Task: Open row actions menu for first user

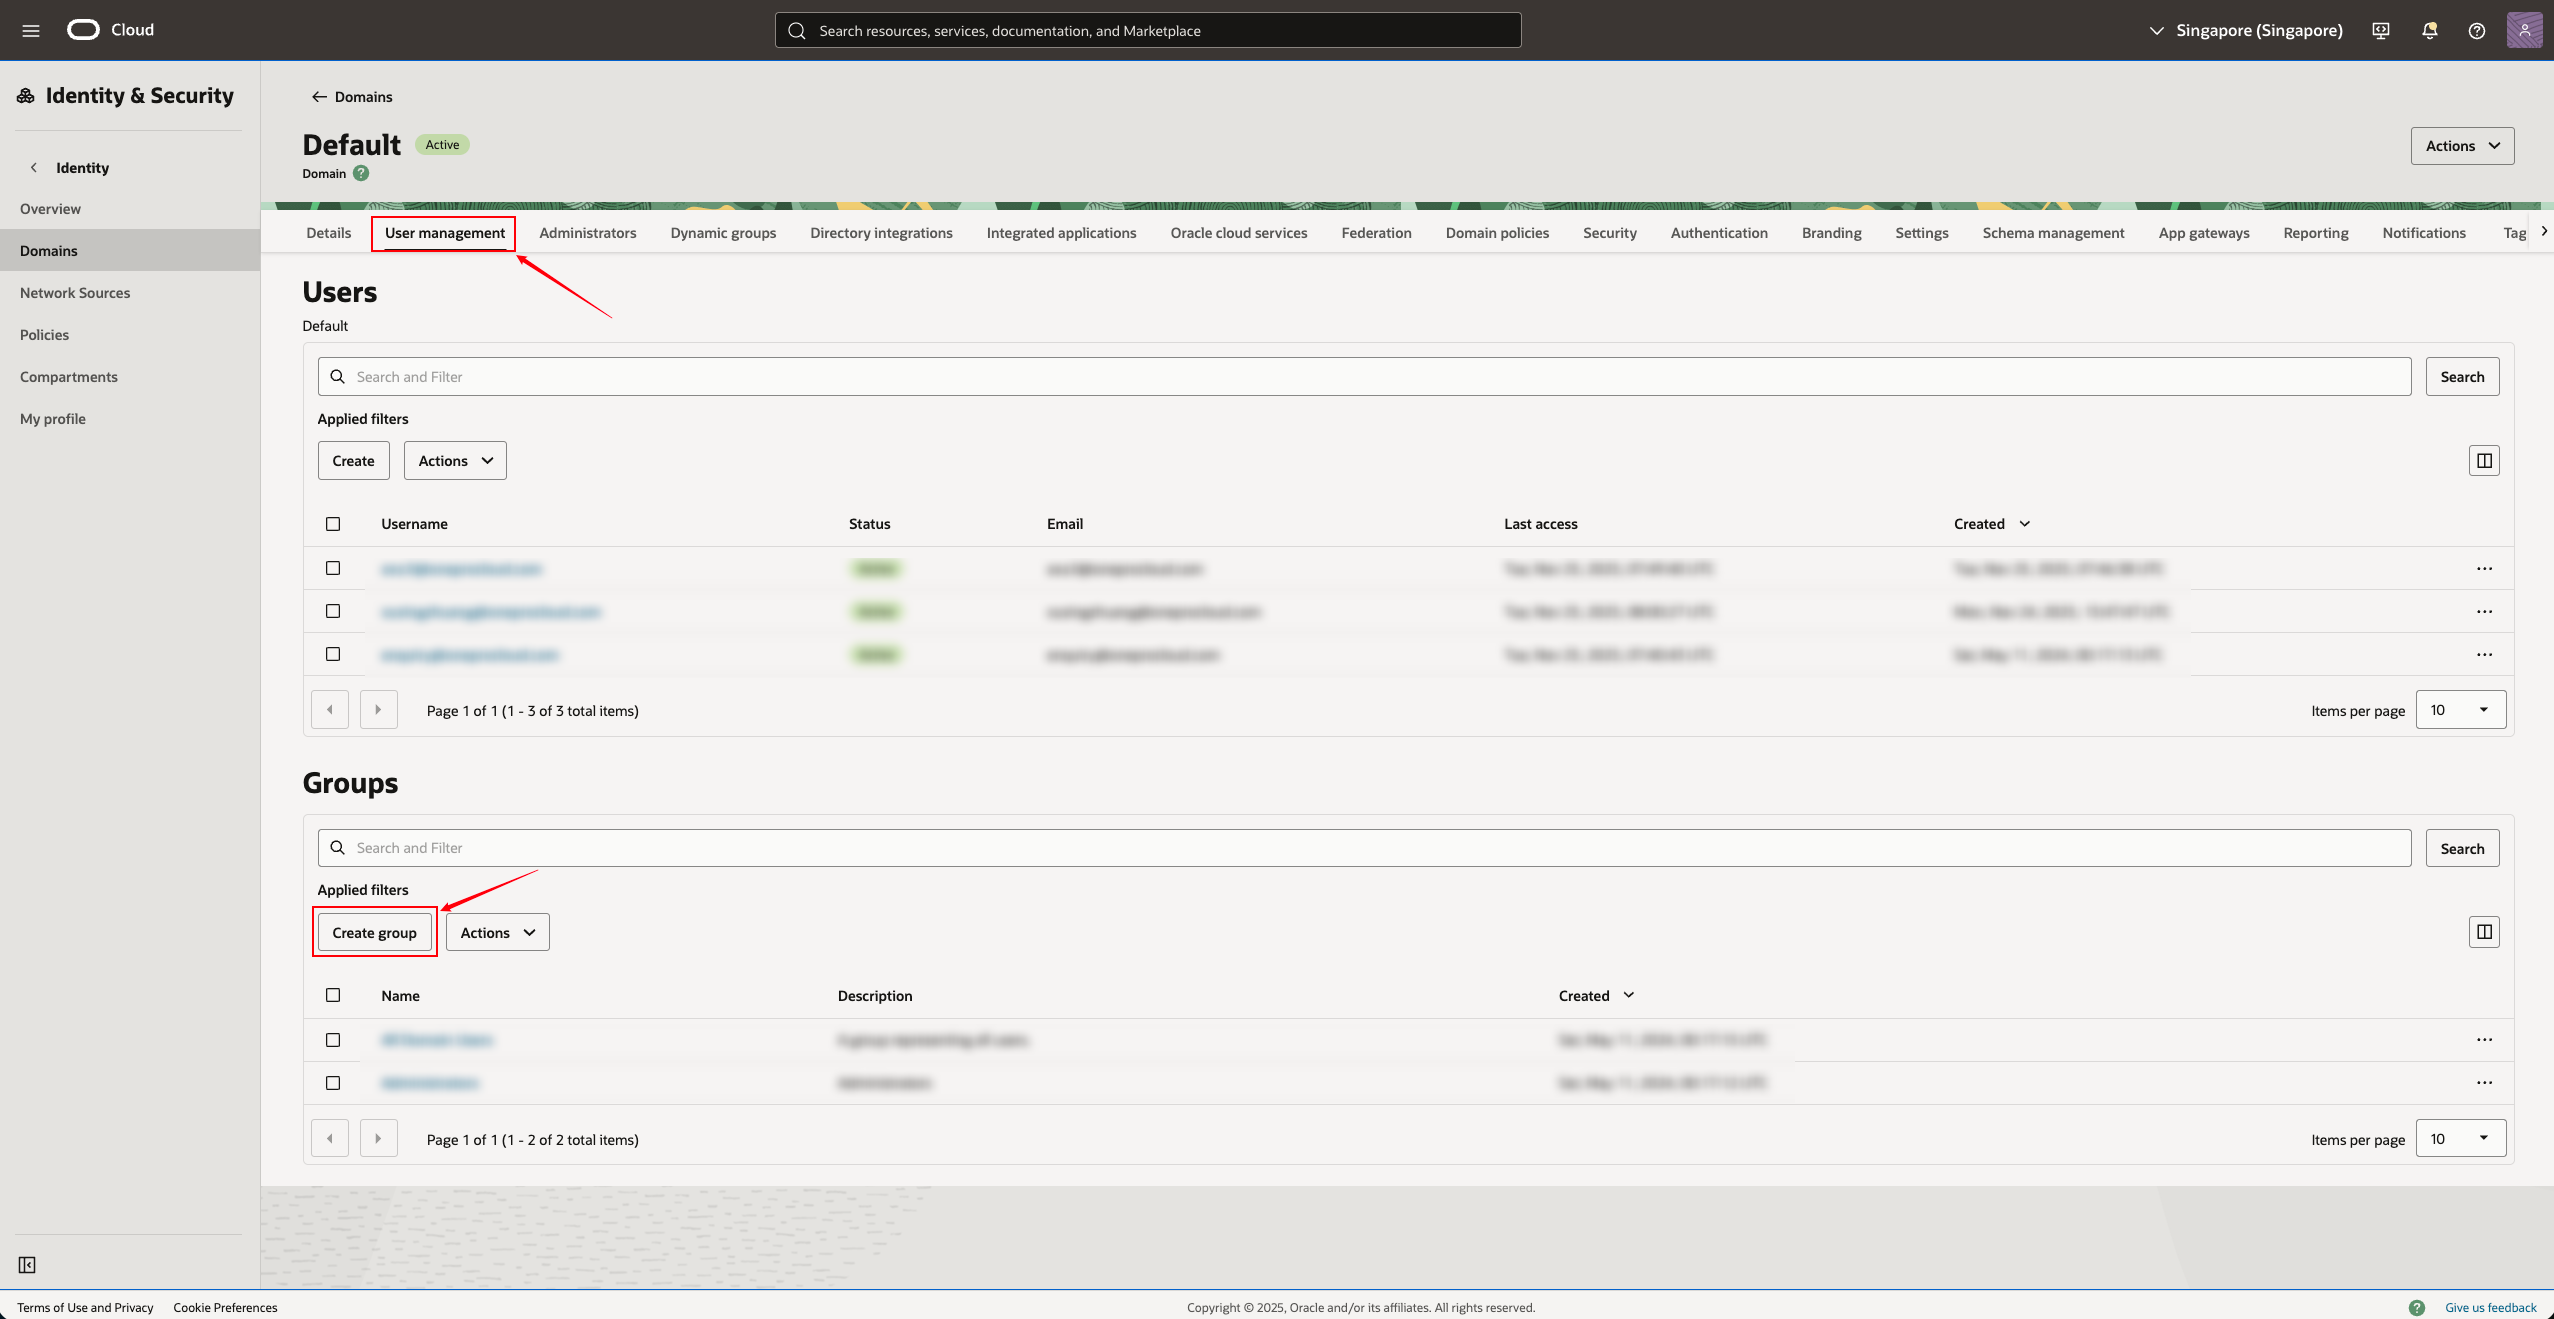Action: tap(2484, 568)
